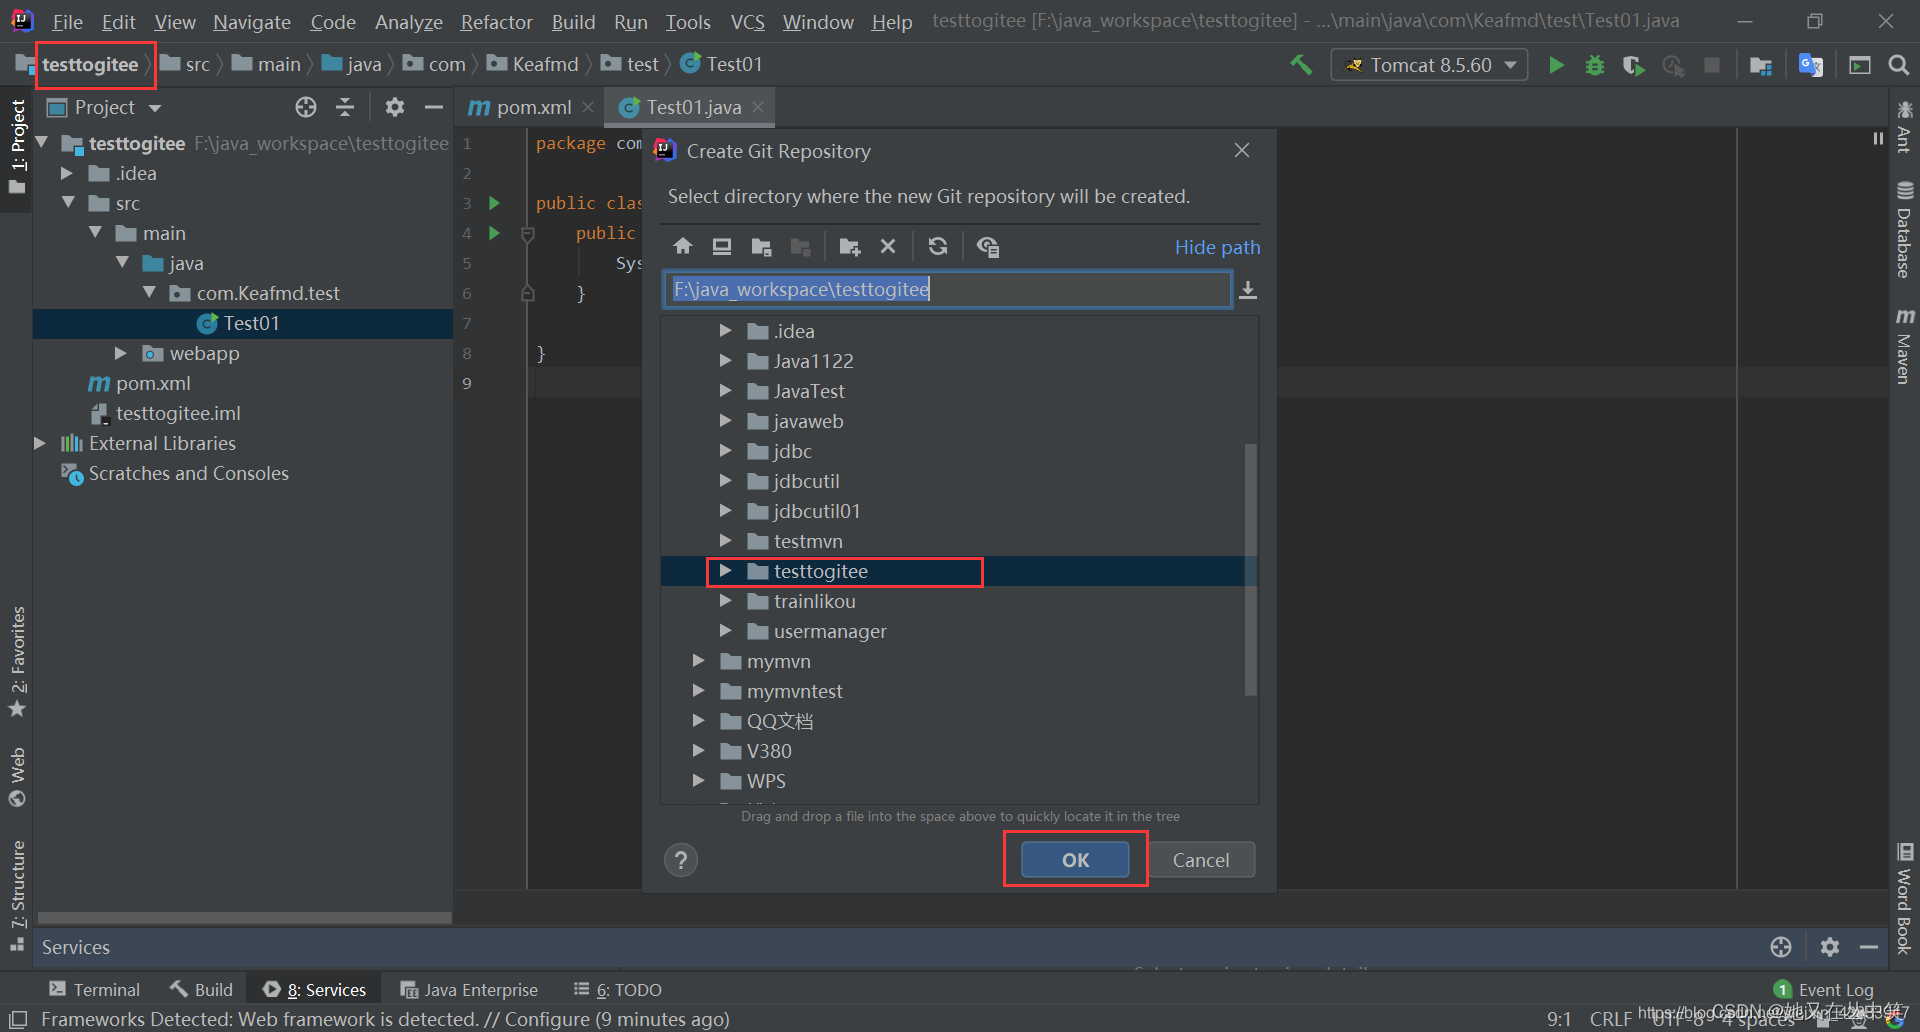This screenshot has width=1920, height=1032.
Task: Open the Database tool window
Action: (1904, 230)
